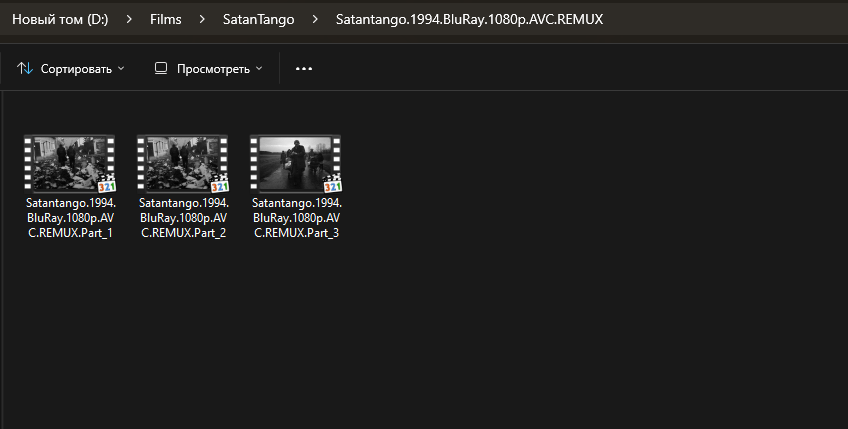
Task: Open the three-dot more options menu
Action: pos(304,69)
